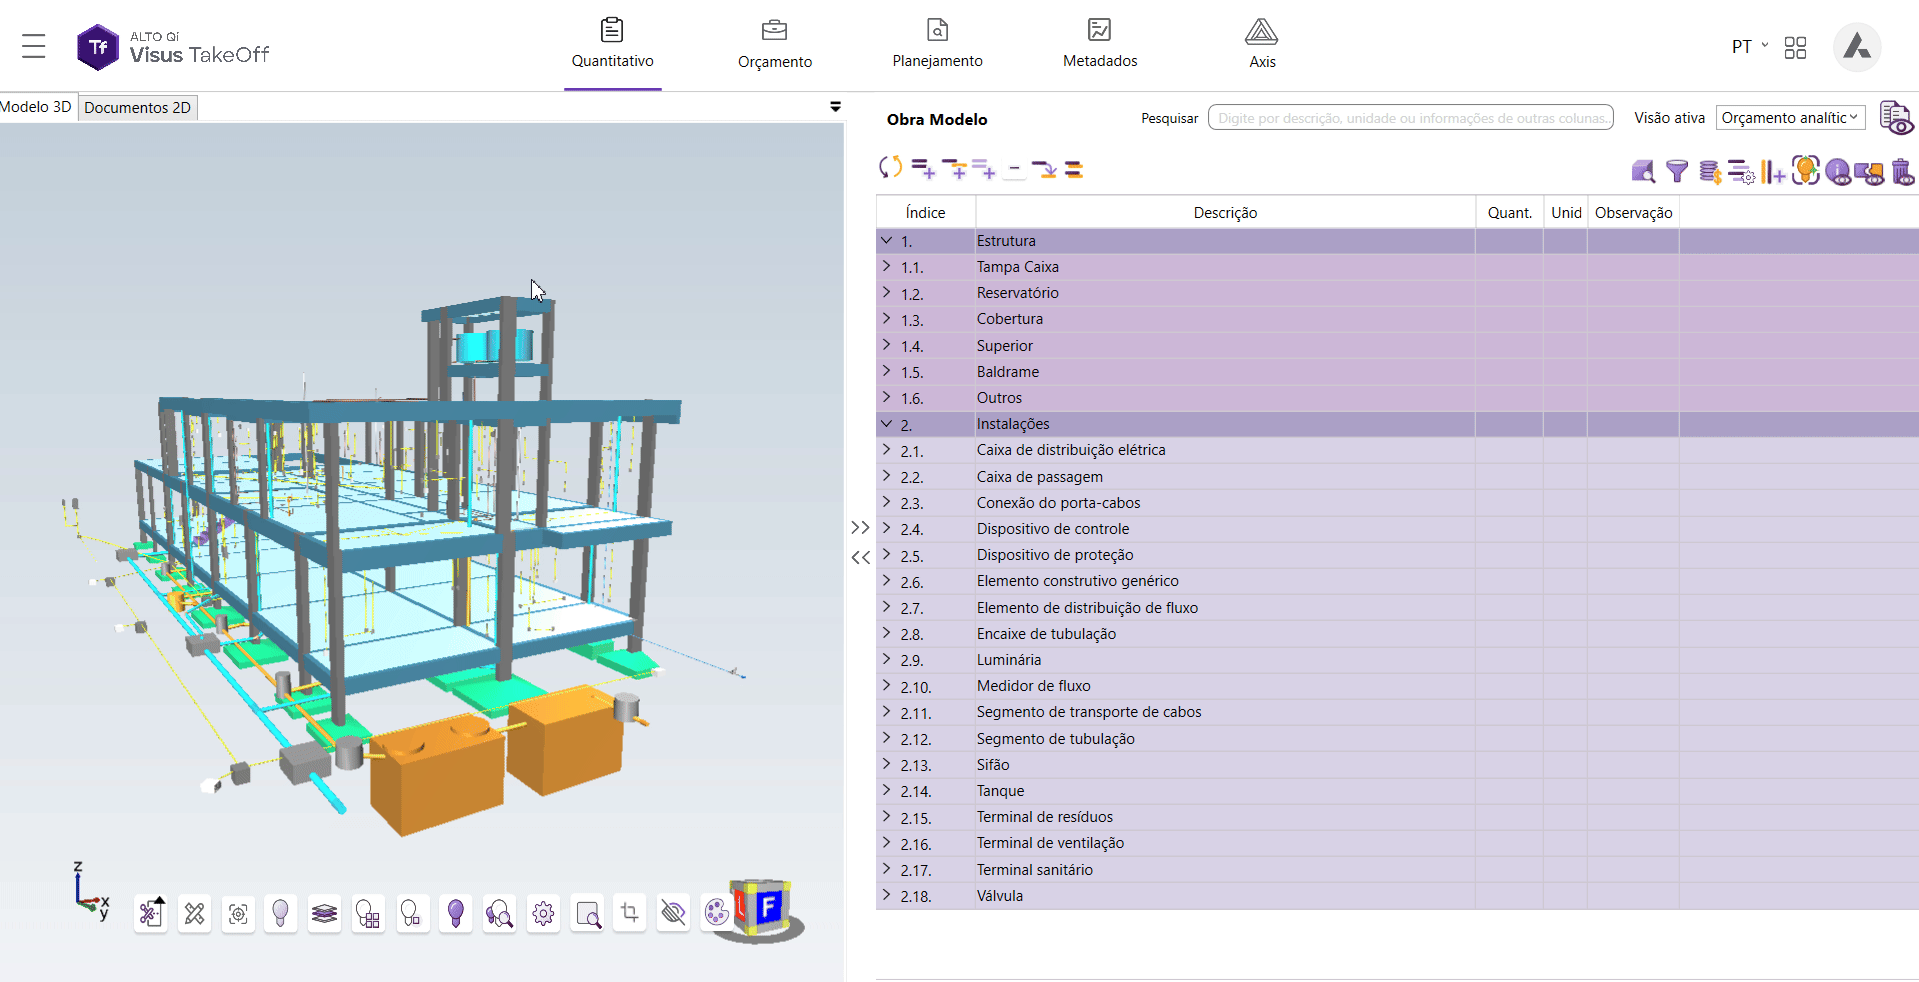Switch to the Orçamento tab
This screenshot has width=1919, height=982.
tap(774, 45)
